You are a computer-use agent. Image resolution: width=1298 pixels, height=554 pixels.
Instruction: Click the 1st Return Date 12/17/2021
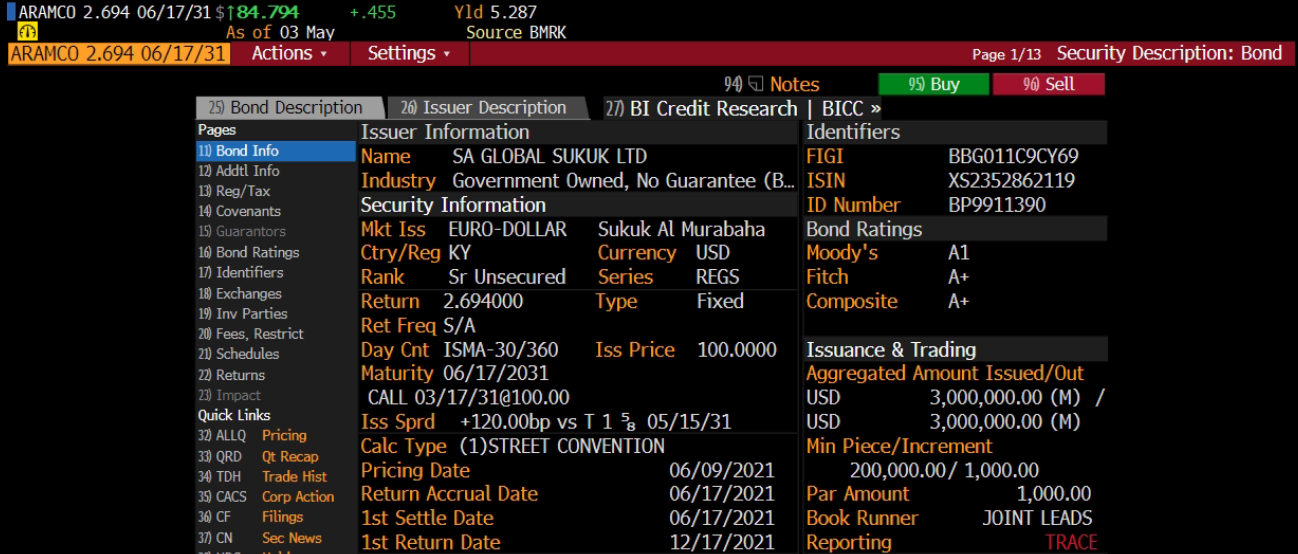click(722, 542)
